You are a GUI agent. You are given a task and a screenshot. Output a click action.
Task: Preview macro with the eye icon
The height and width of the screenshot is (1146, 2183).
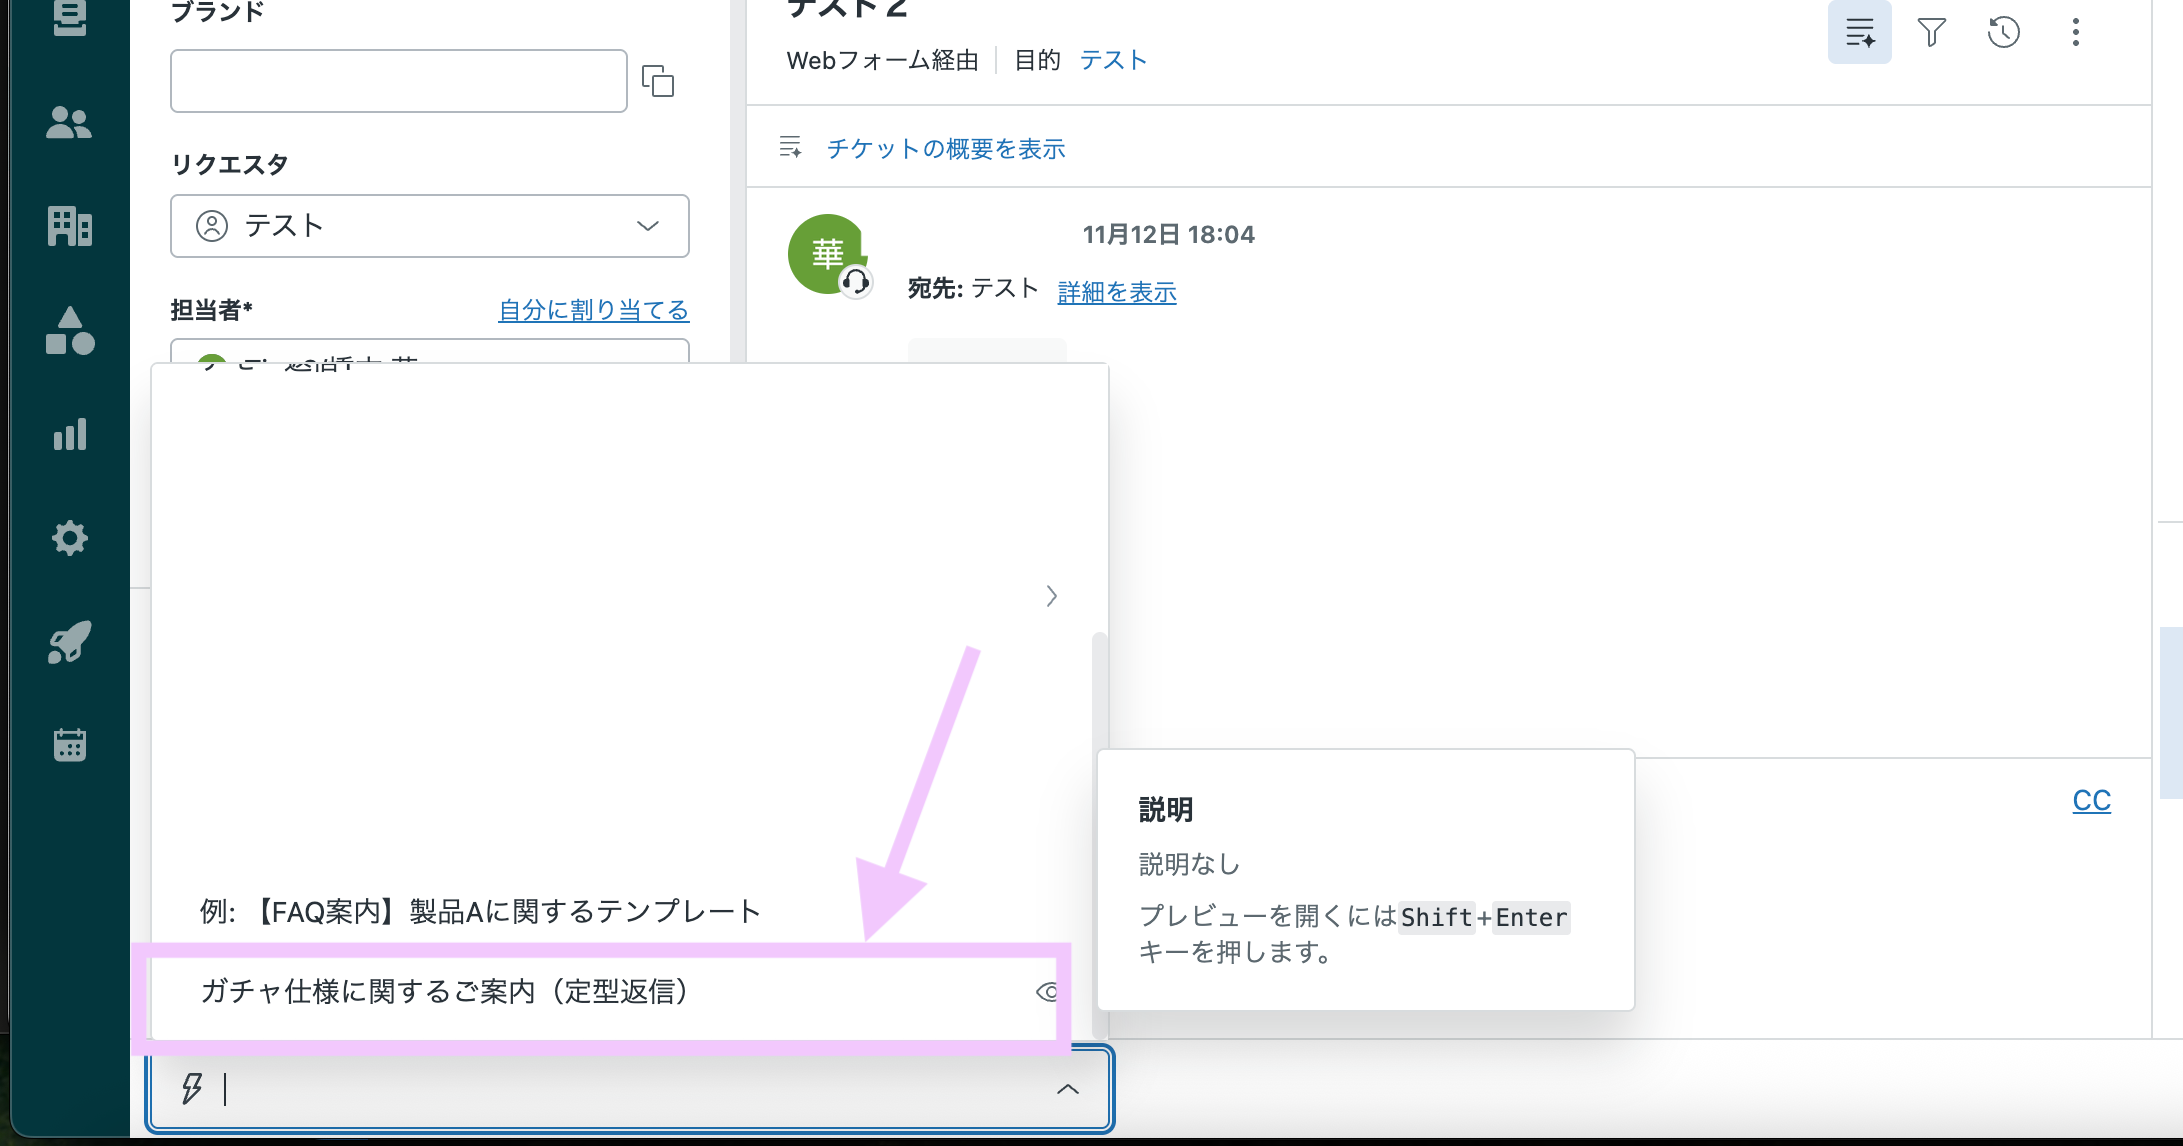[x=1047, y=992]
